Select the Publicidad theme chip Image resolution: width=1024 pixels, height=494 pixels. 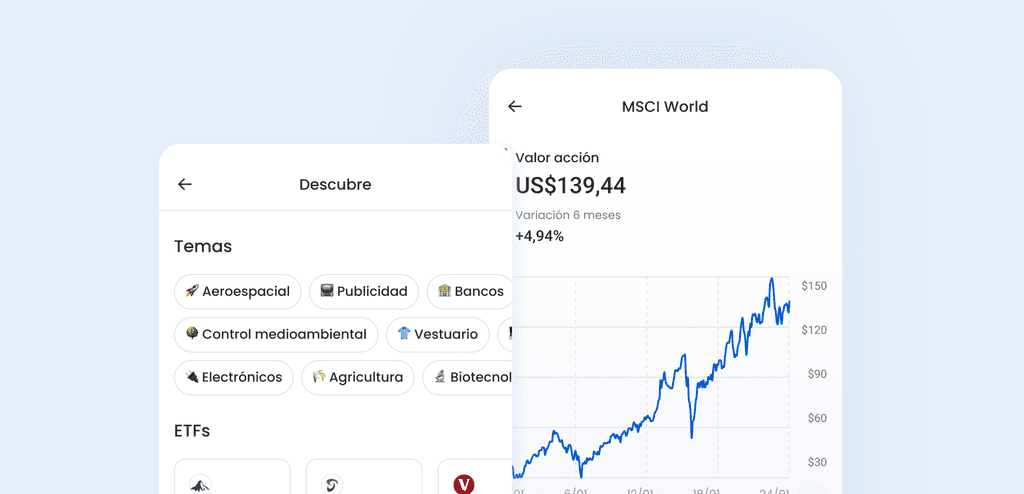tap(364, 291)
